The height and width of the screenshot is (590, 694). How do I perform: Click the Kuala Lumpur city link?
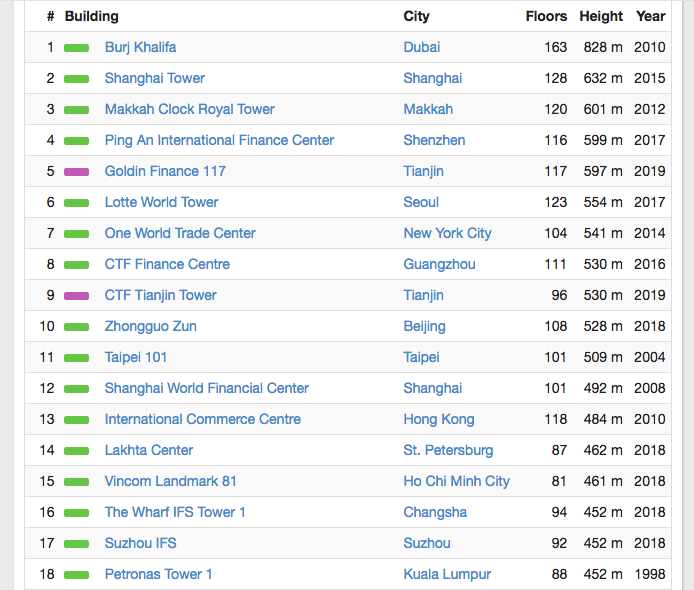tap(447, 574)
